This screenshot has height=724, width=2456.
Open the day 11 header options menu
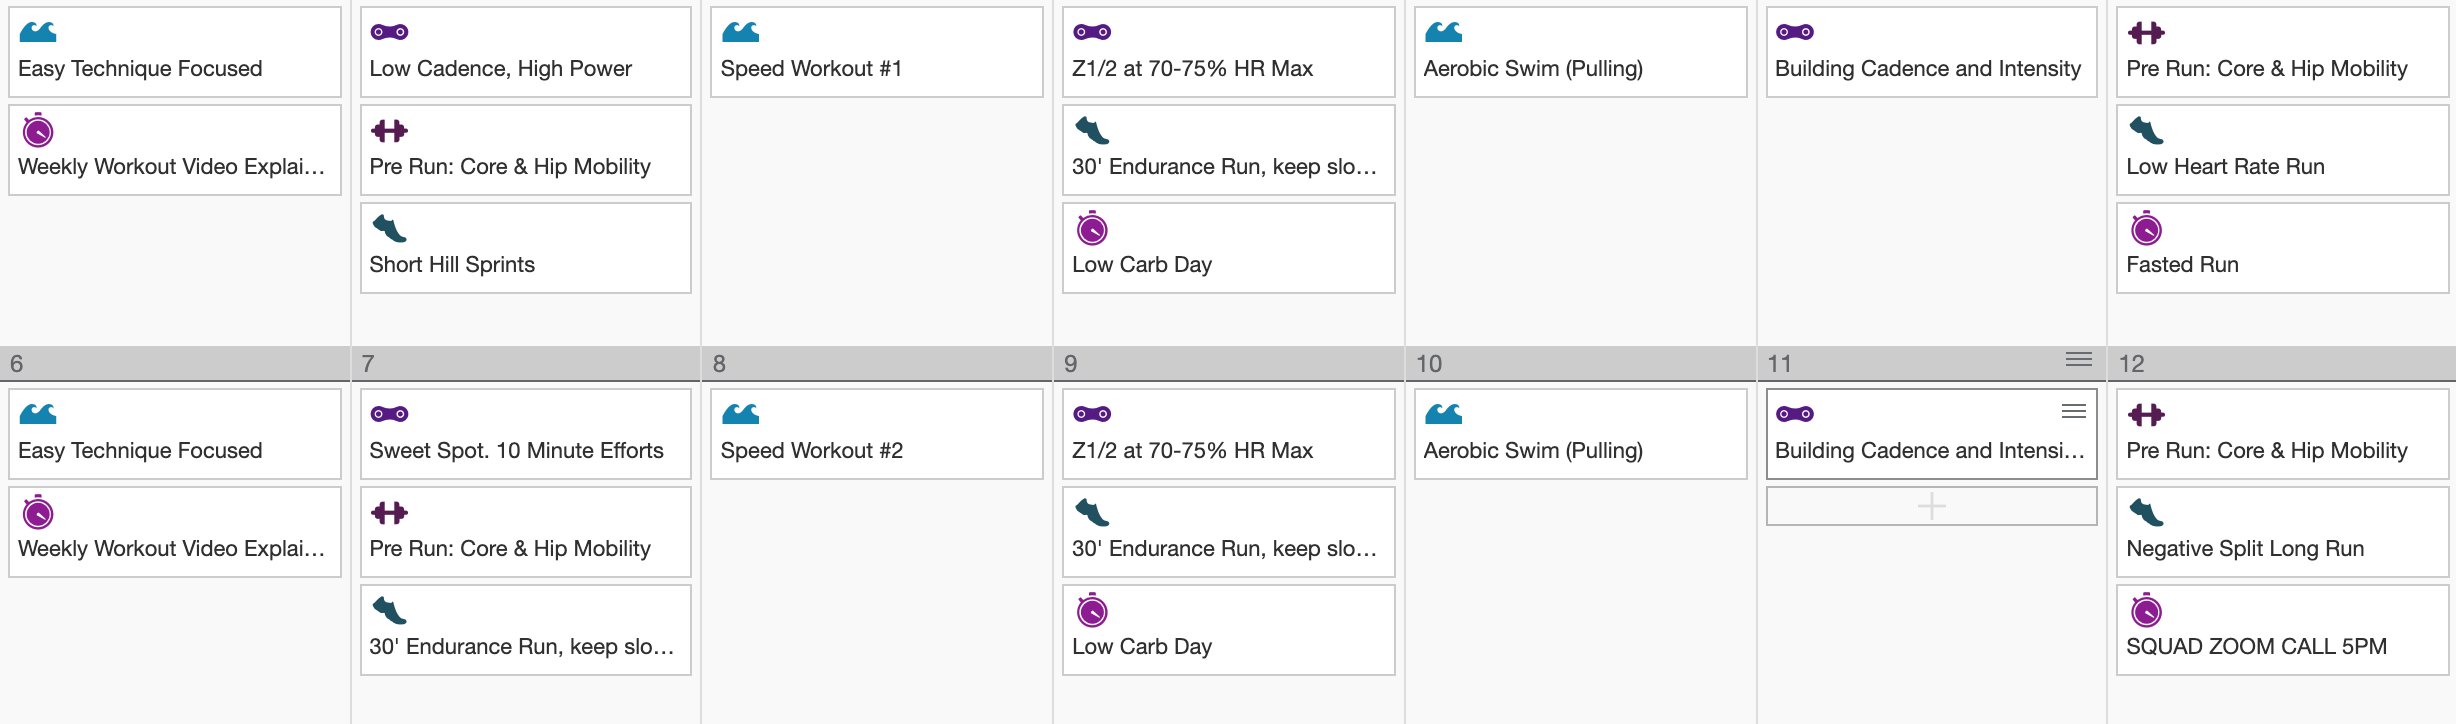2079,360
